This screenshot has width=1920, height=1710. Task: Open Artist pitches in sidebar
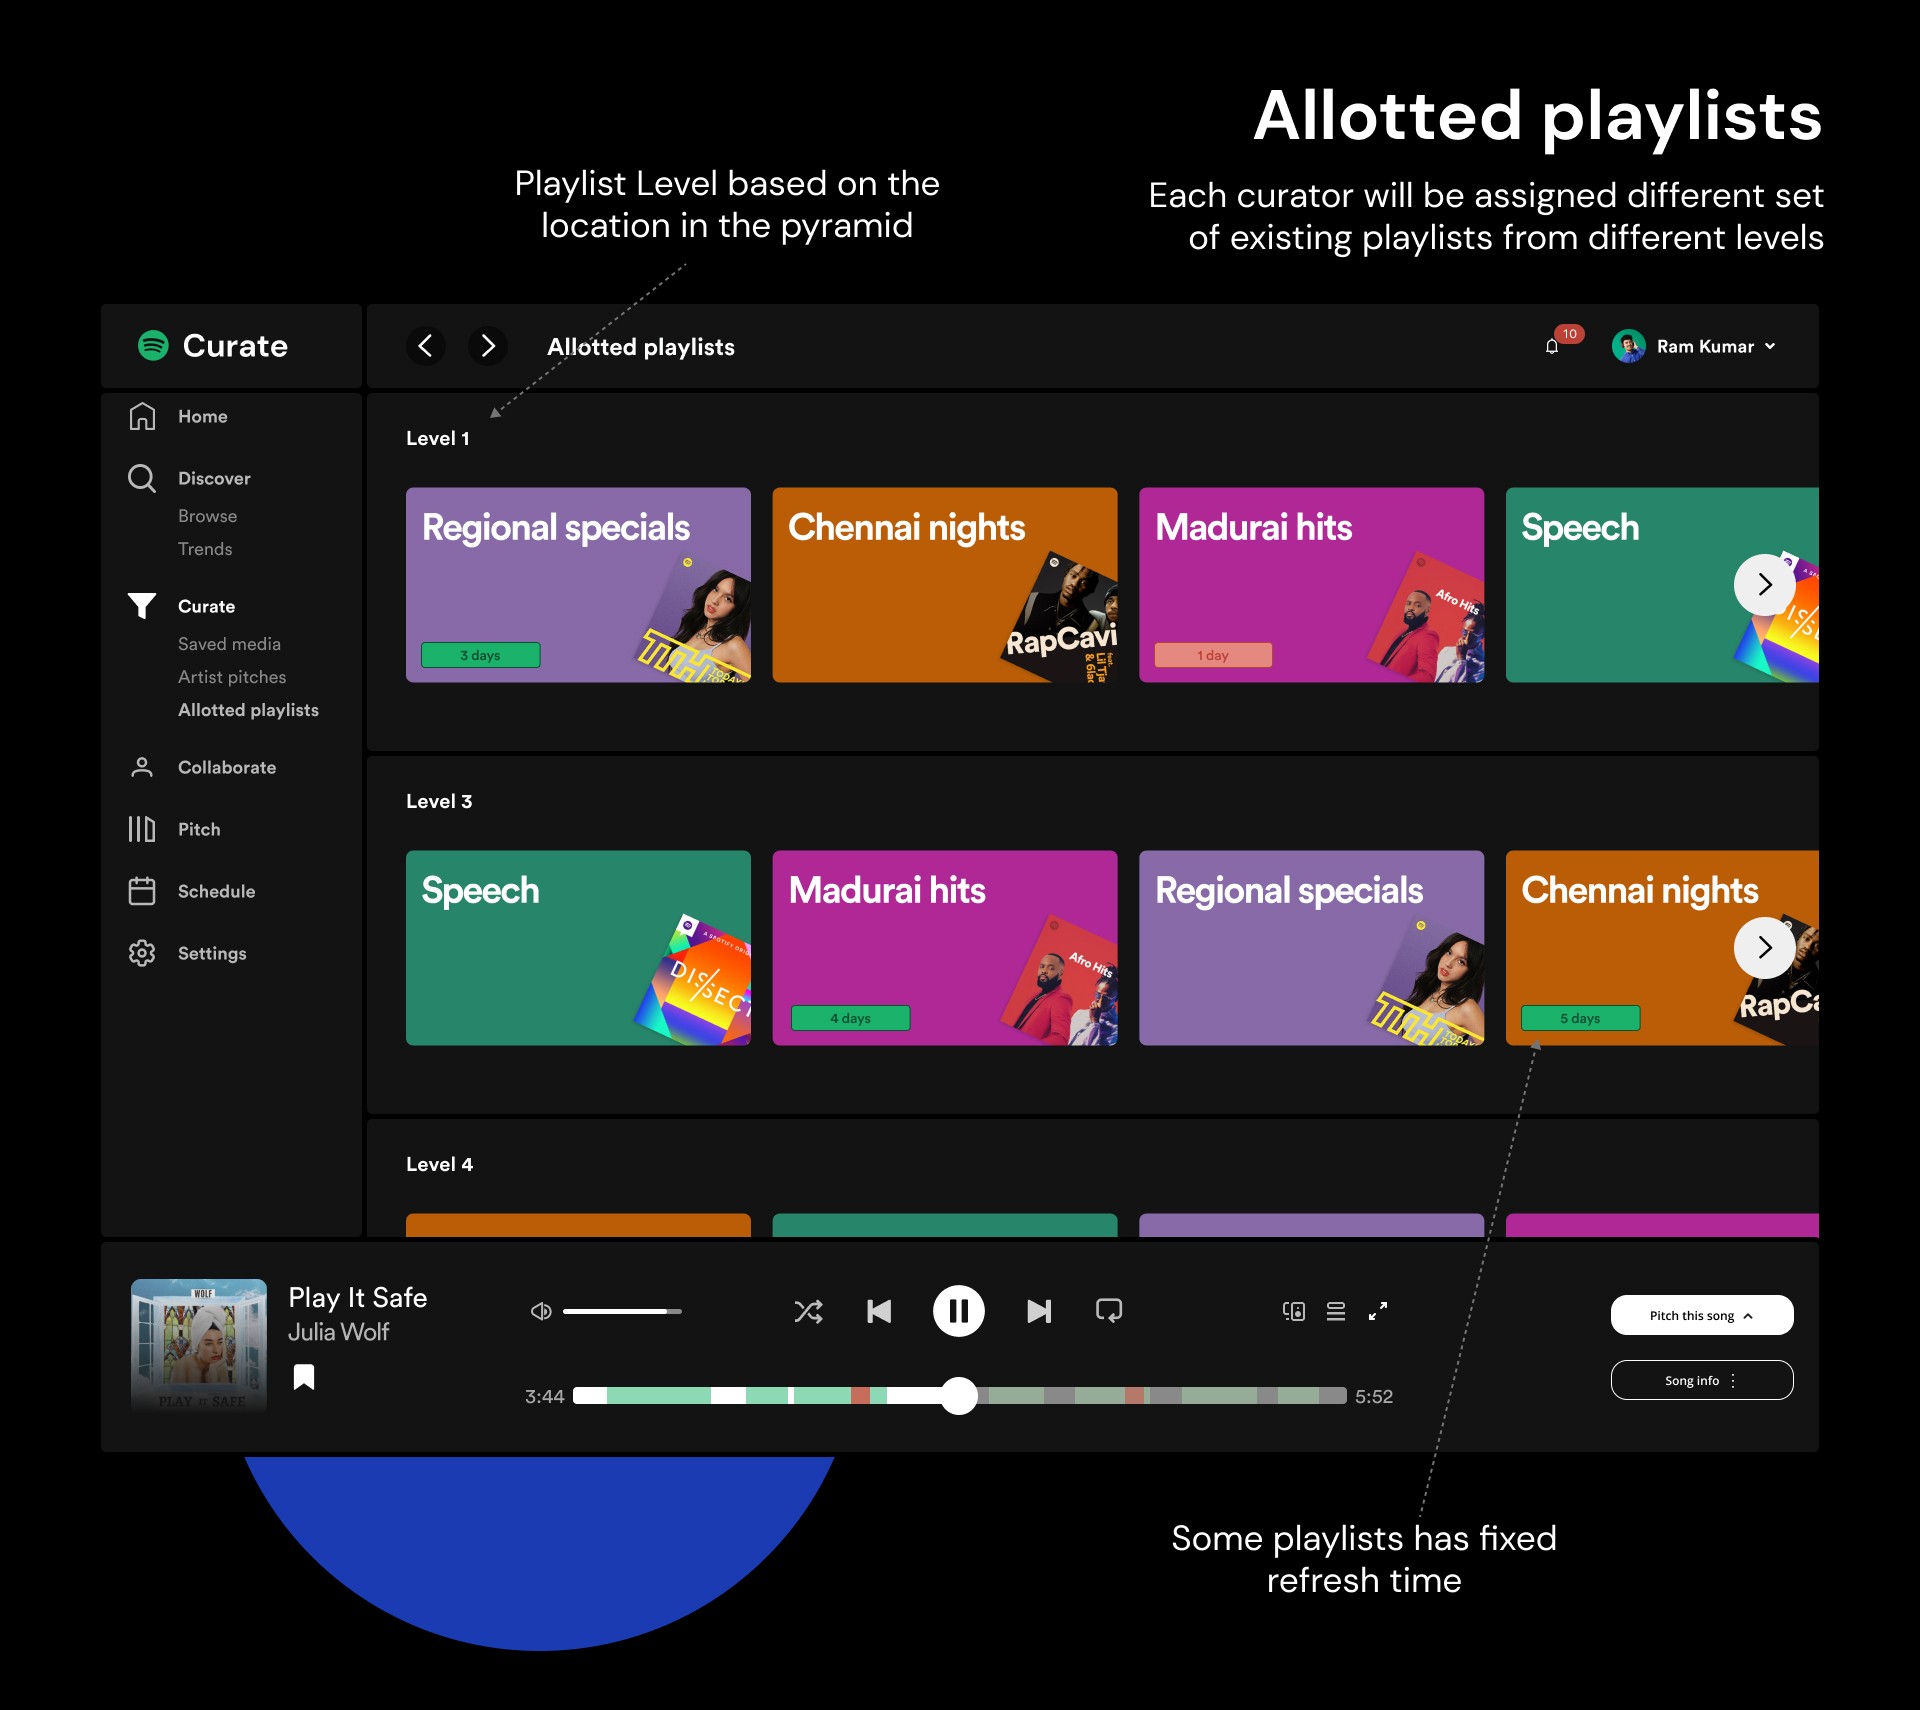coord(232,677)
